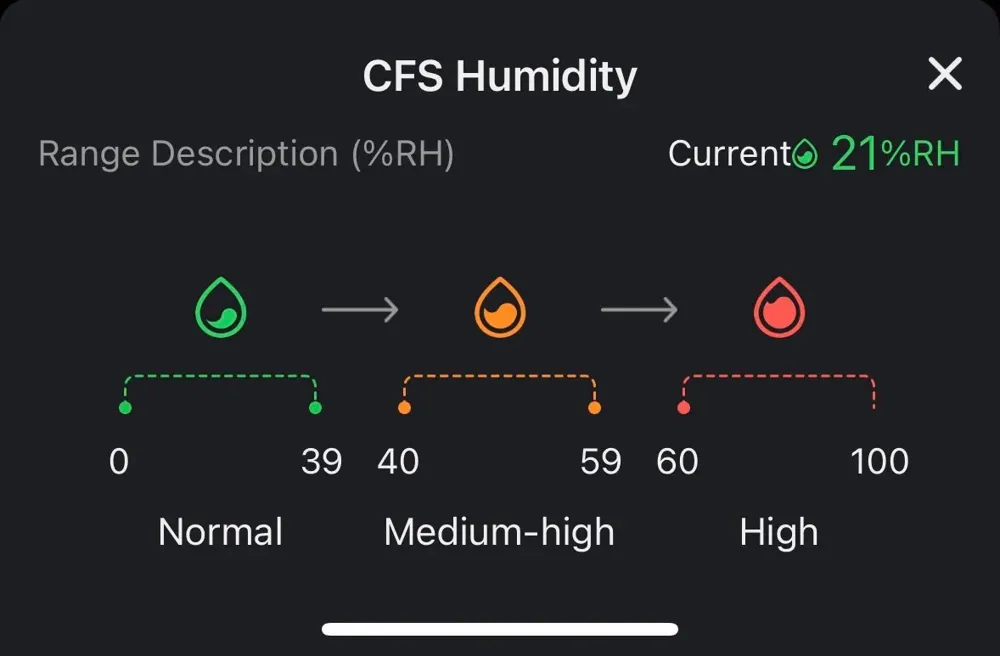The height and width of the screenshot is (656, 1000).
Task: Tap the CFS Humidity title
Action: tap(500, 77)
